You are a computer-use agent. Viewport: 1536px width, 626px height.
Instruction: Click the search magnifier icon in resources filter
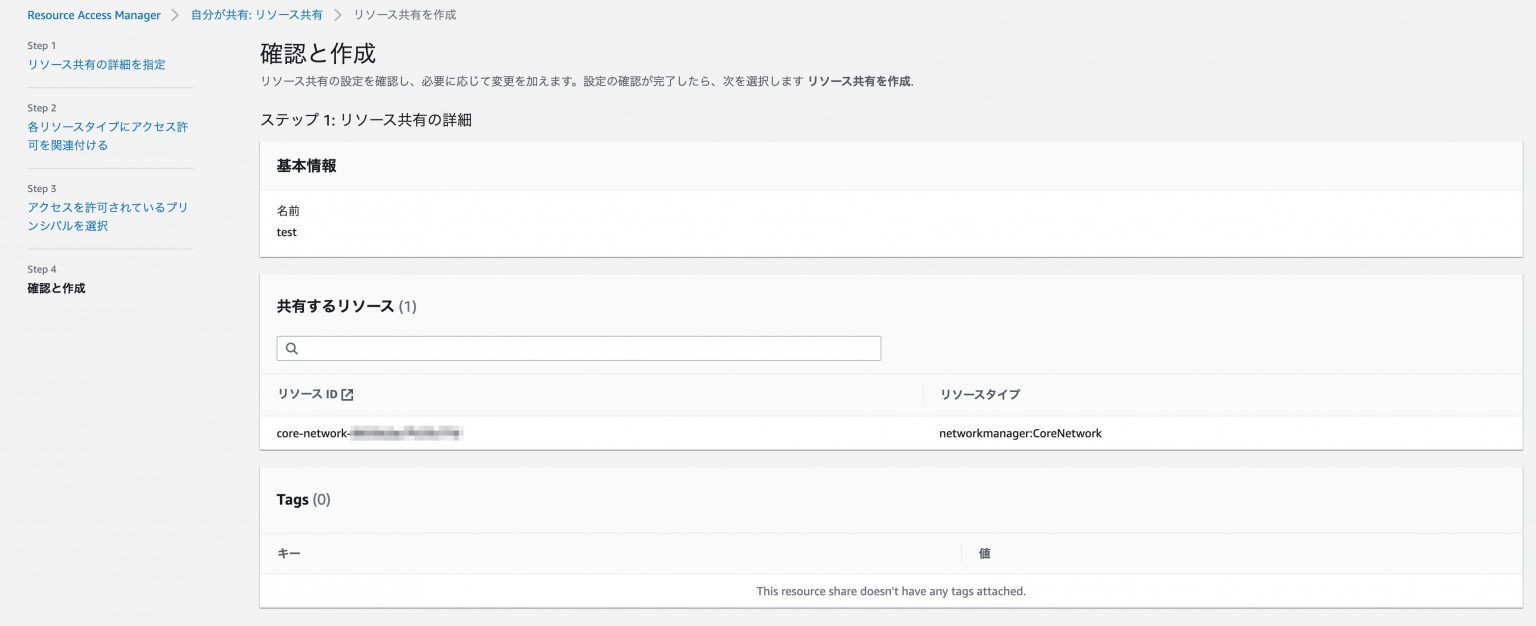pyautogui.click(x=292, y=348)
